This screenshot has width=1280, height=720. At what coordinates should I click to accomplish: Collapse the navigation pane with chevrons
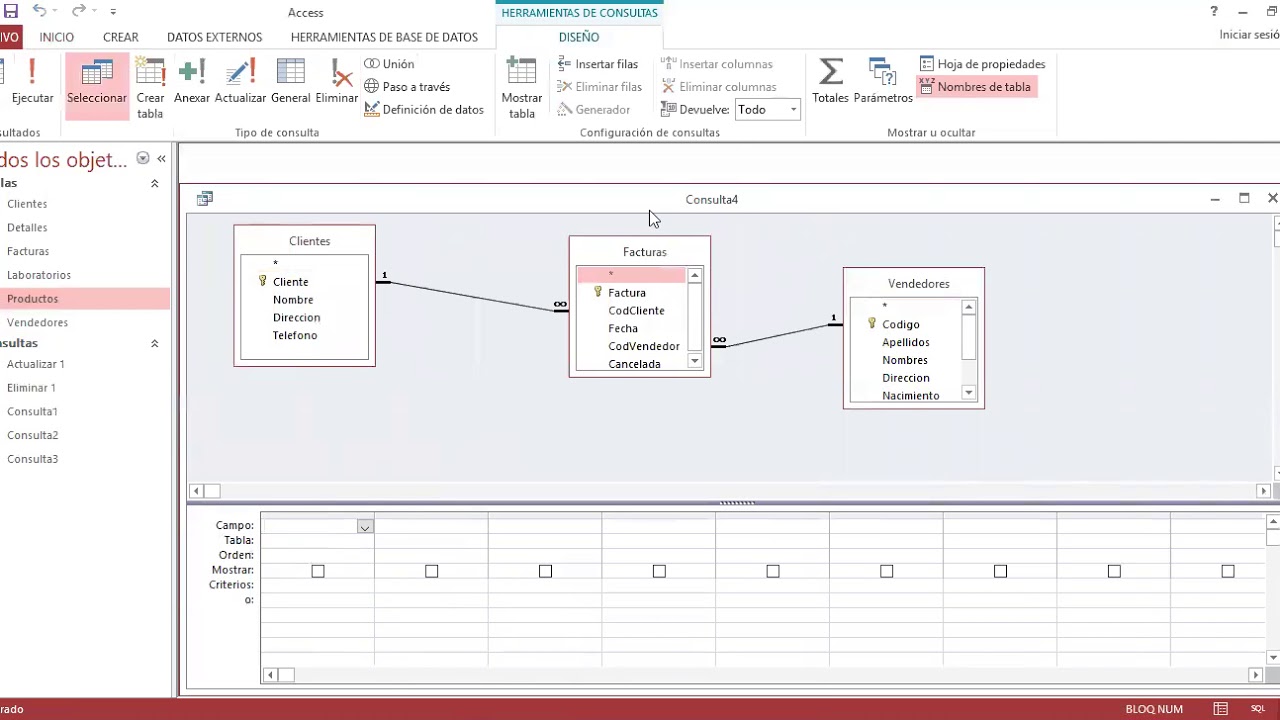pyautogui.click(x=161, y=158)
